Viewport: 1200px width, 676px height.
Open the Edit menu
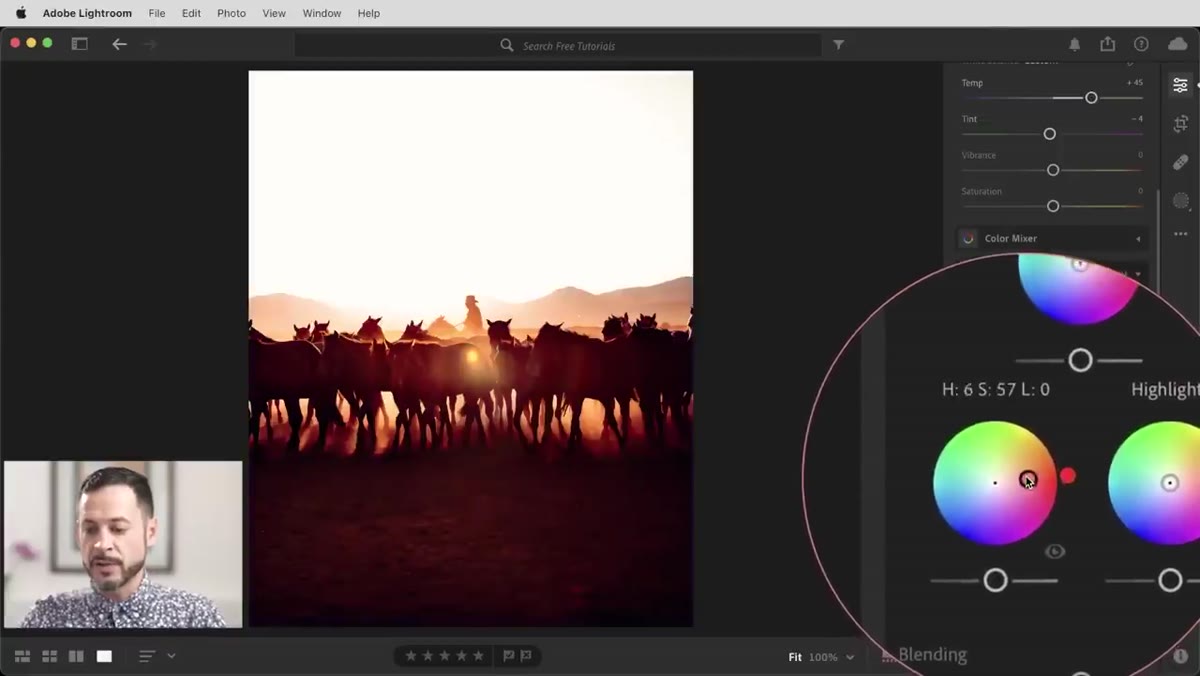[191, 13]
